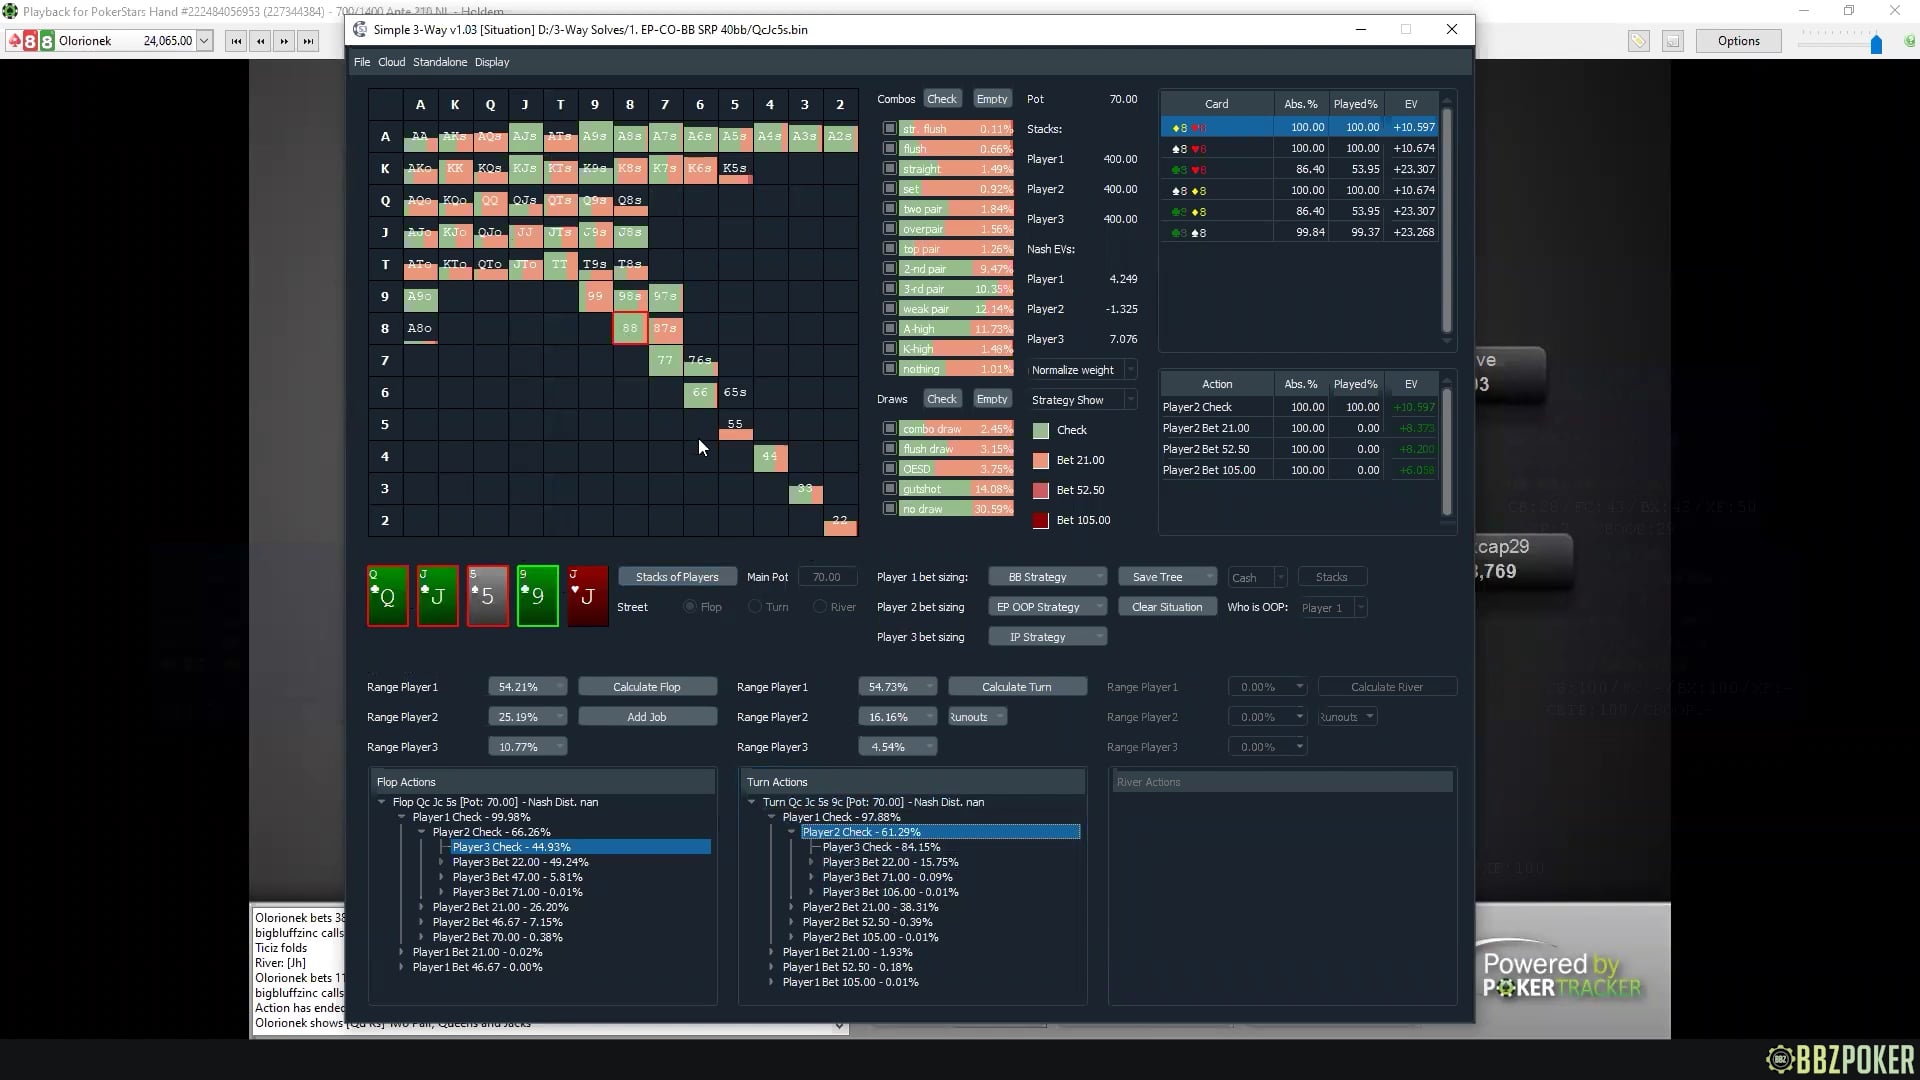Click the step-back rewind playback icon

(260, 41)
